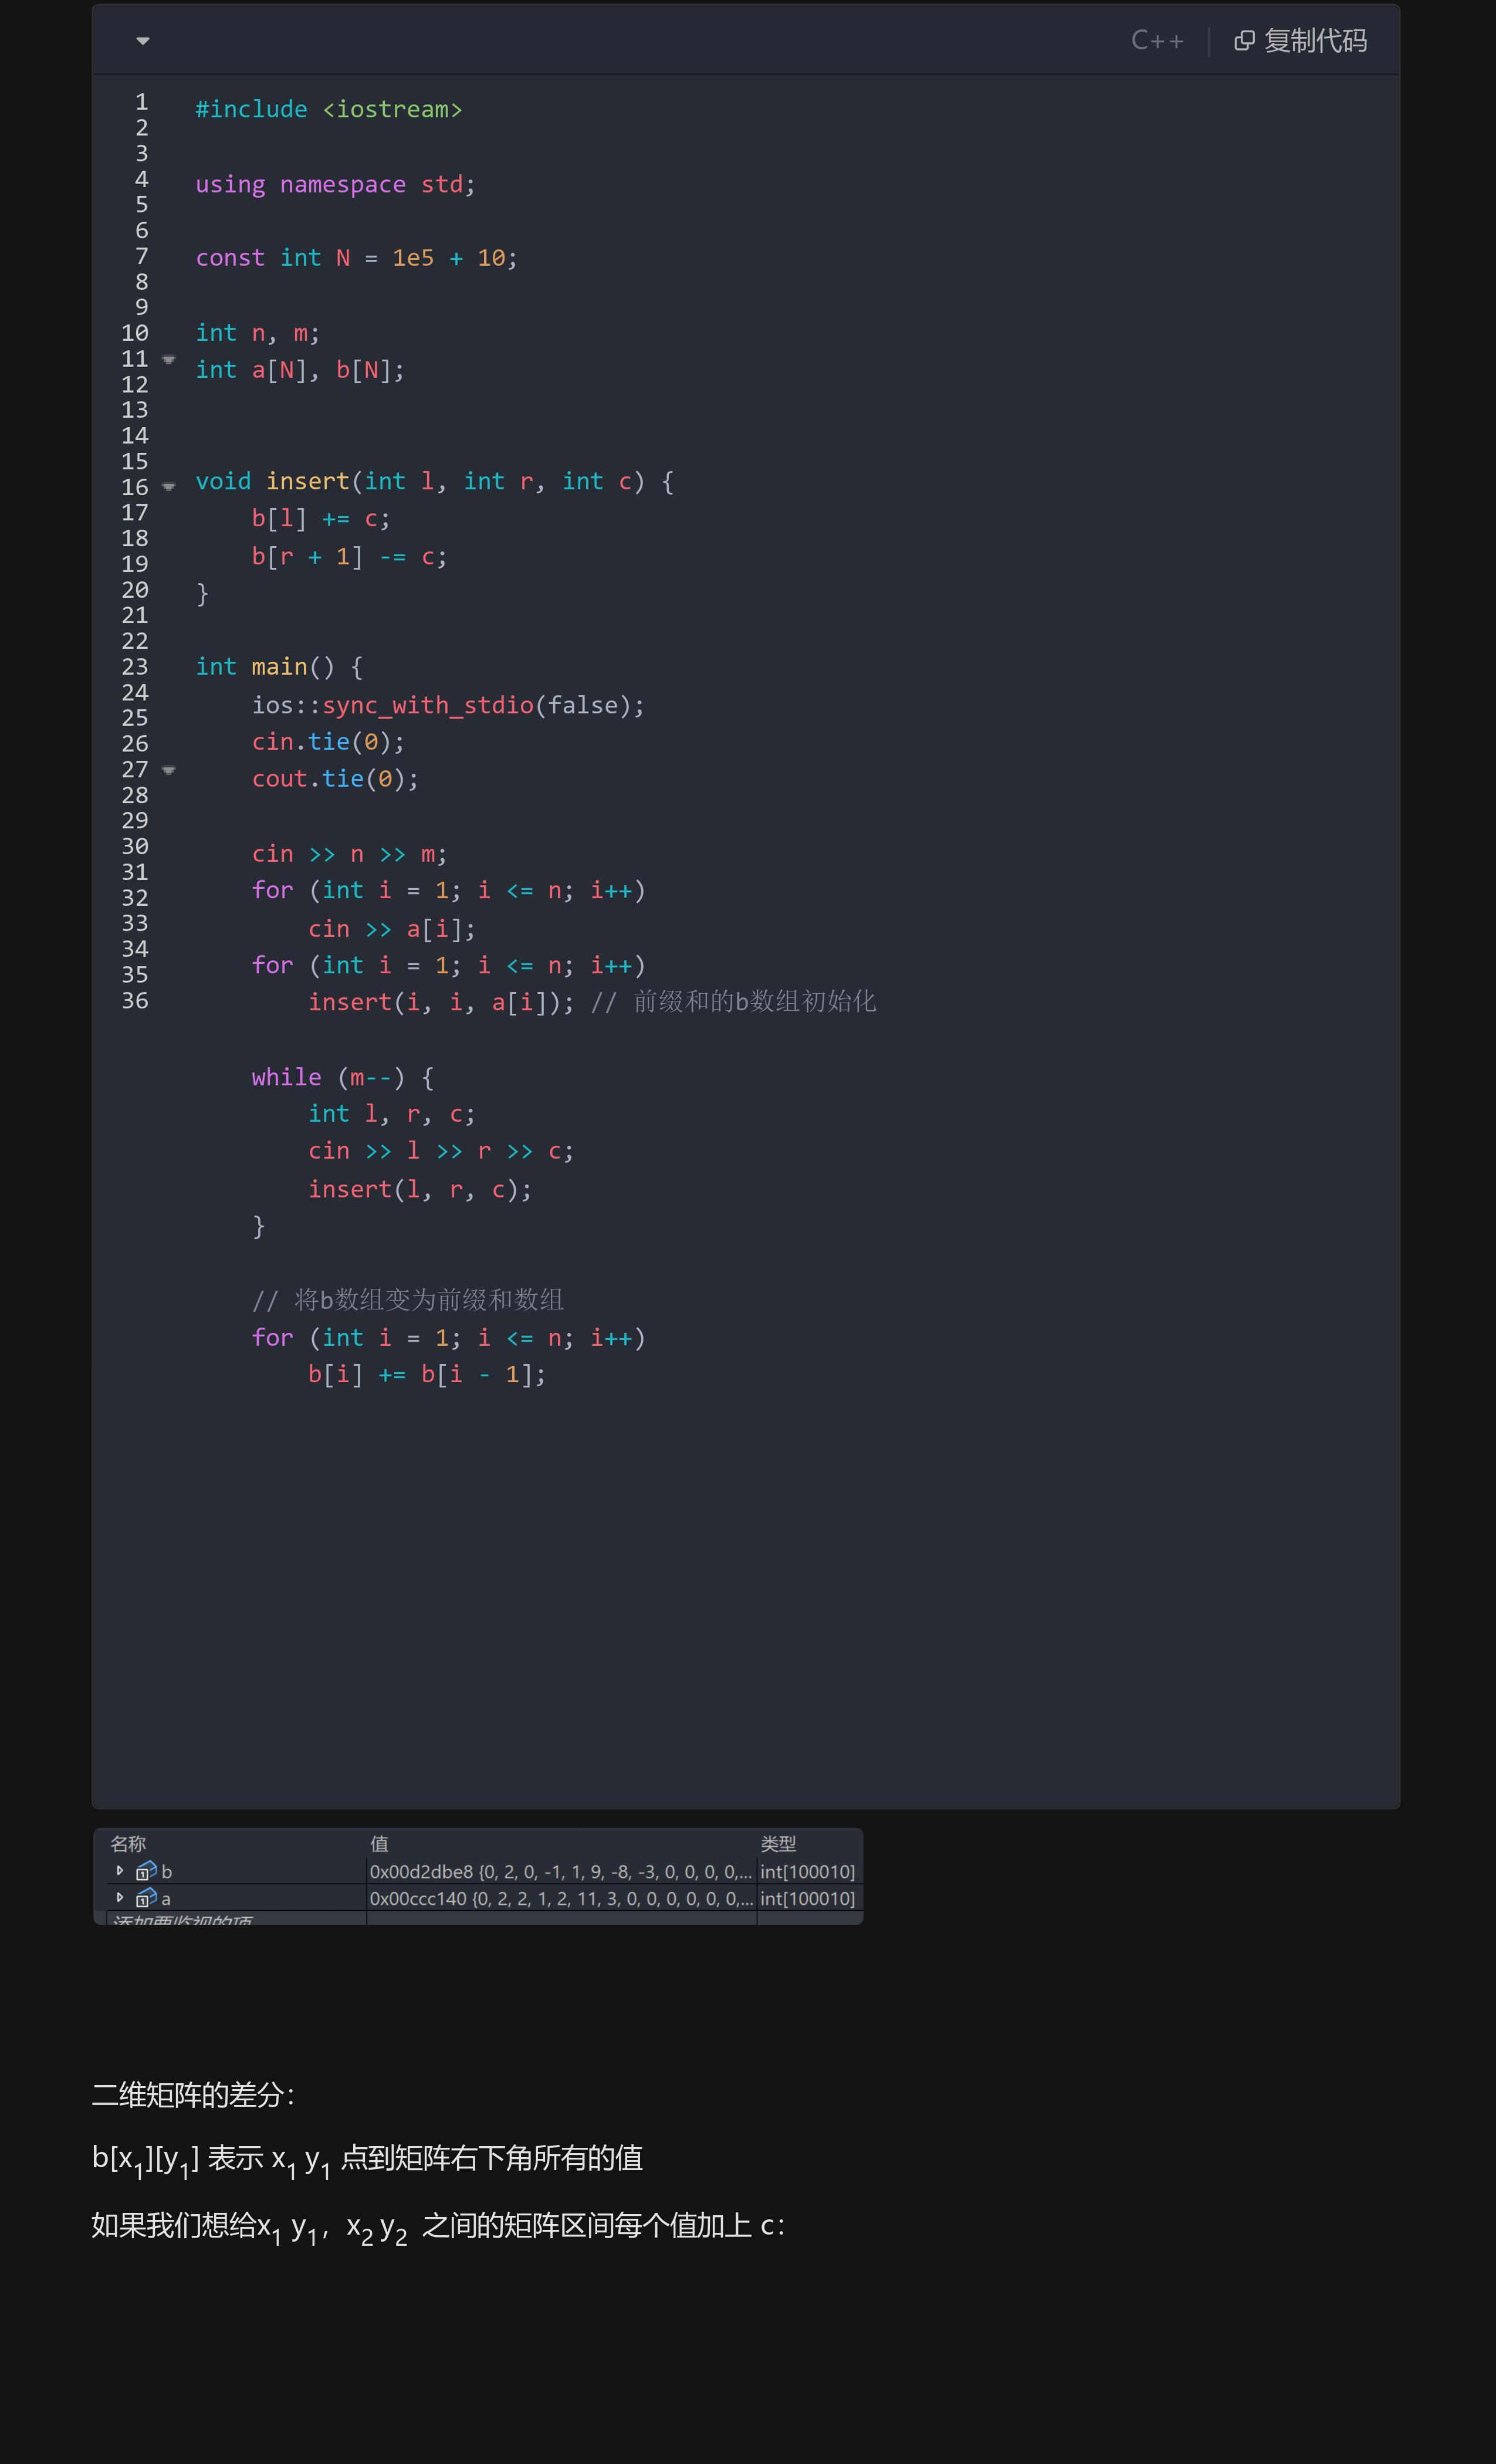Expand watch variable a tree arrow
This screenshot has width=1496, height=2464.
(120, 1898)
